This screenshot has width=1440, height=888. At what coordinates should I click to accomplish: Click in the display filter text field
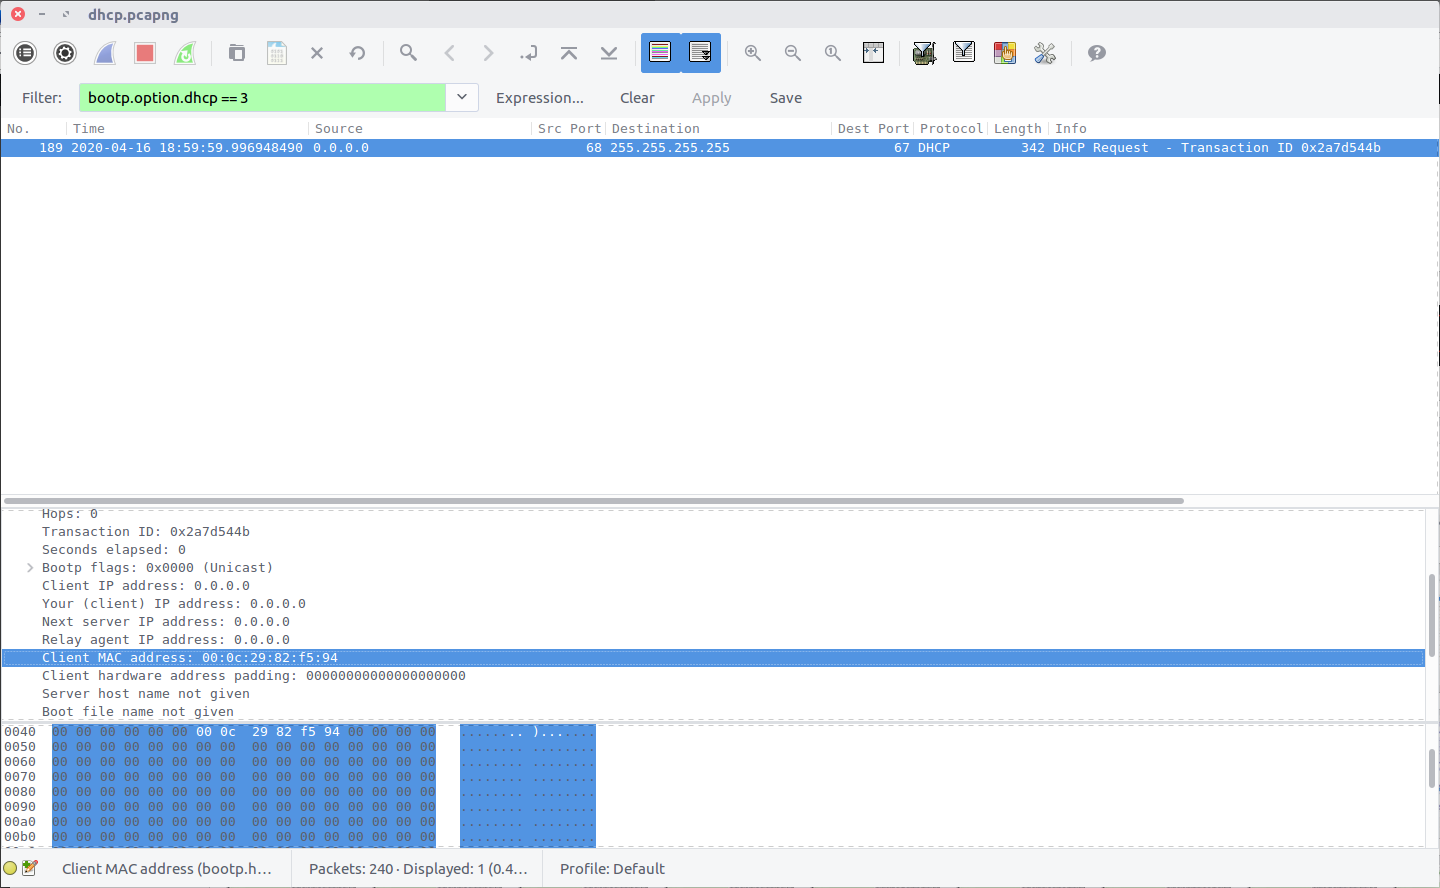pos(262,98)
